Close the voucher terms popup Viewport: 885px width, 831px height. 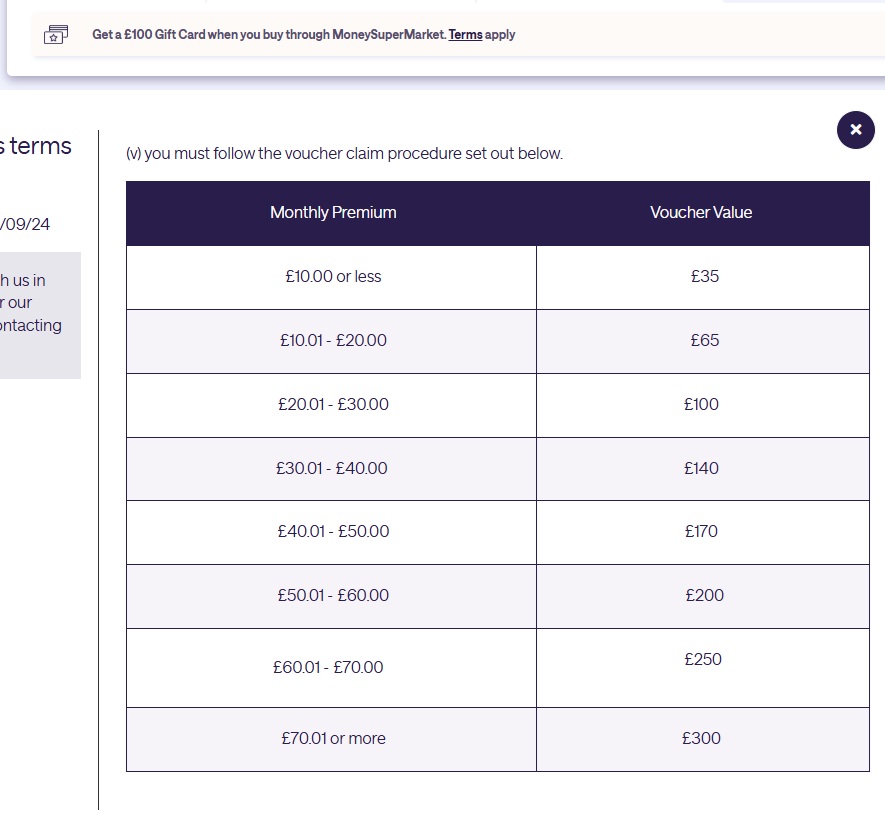[855, 130]
